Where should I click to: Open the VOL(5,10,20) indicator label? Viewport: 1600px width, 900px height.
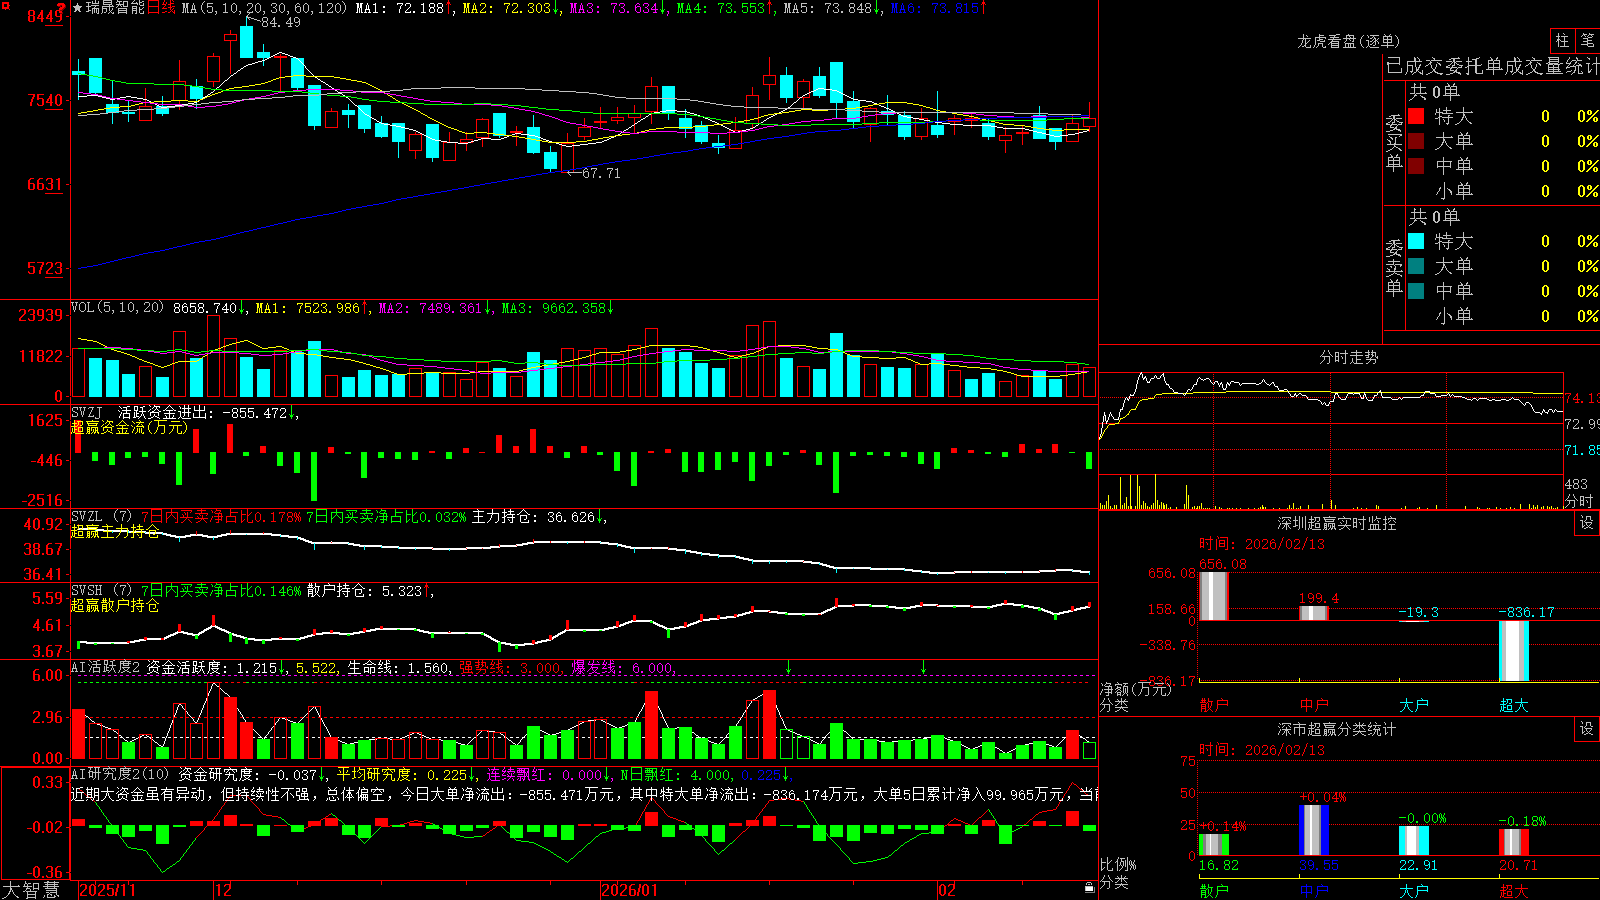(x=117, y=308)
